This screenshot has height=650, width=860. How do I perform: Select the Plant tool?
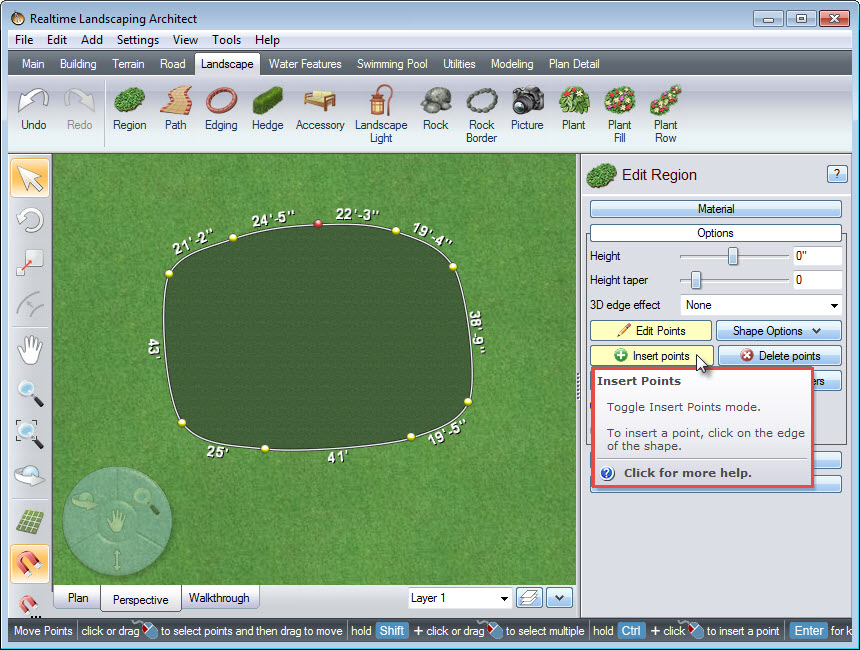574,109
